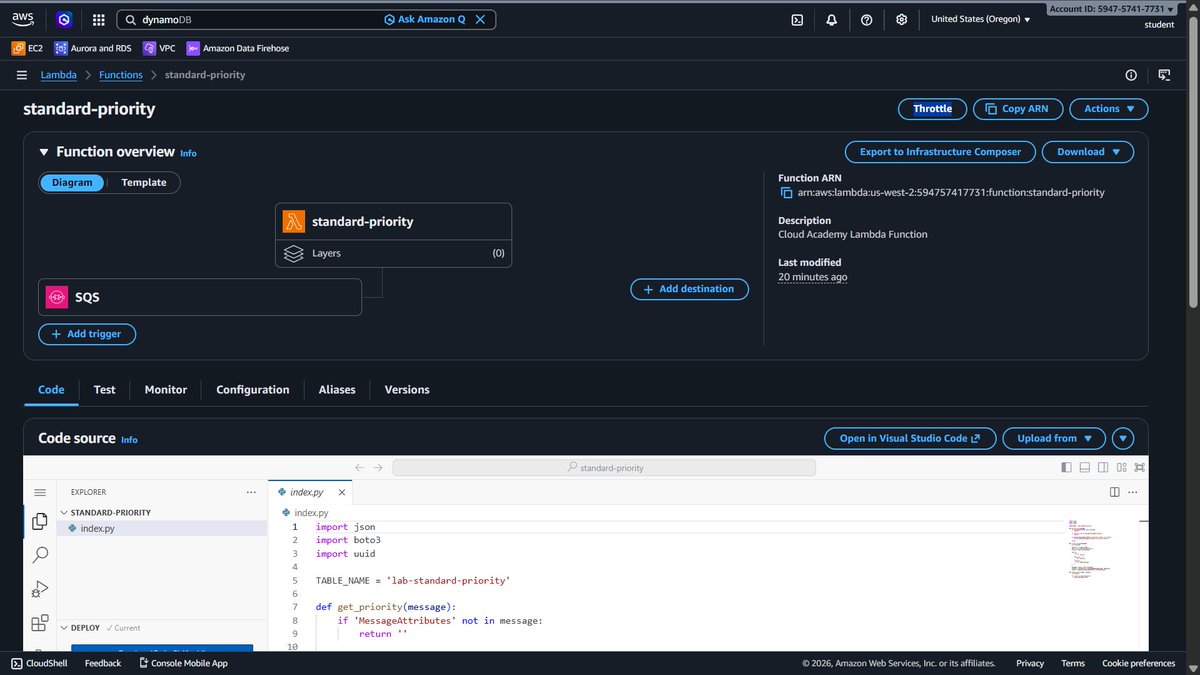Viewport: 1200px width, 675px height.
Task: Open the notifications bell
Action: click(x=832, y=19)
